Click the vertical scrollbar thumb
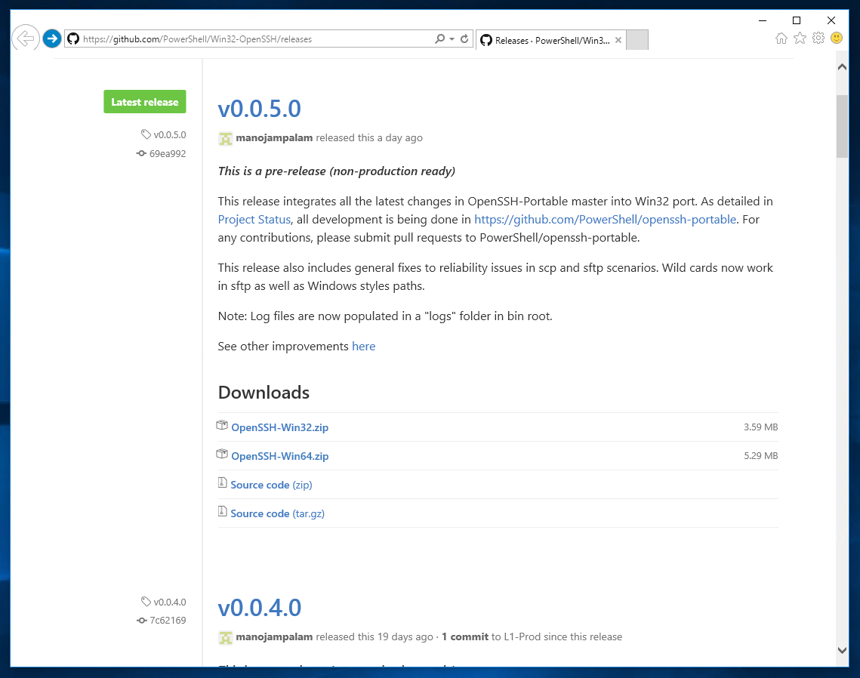Viewport: 860px width, 678px height. [842, 127]
